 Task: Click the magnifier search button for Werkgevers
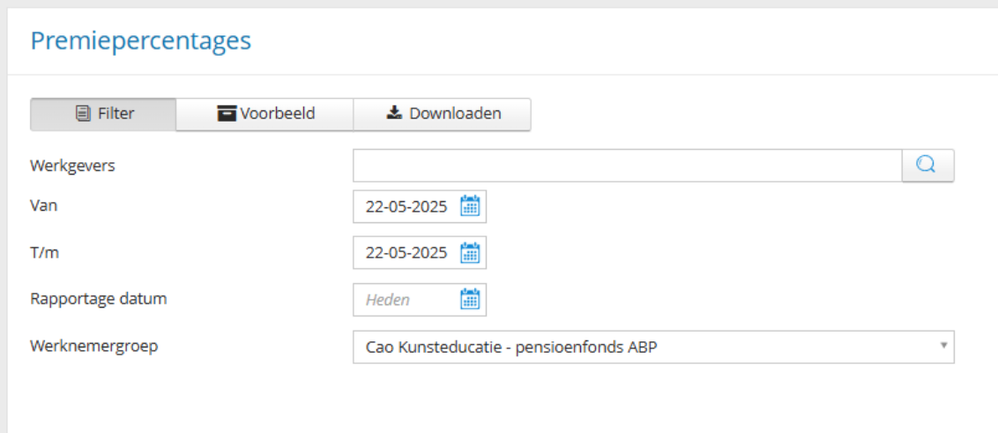927,166
